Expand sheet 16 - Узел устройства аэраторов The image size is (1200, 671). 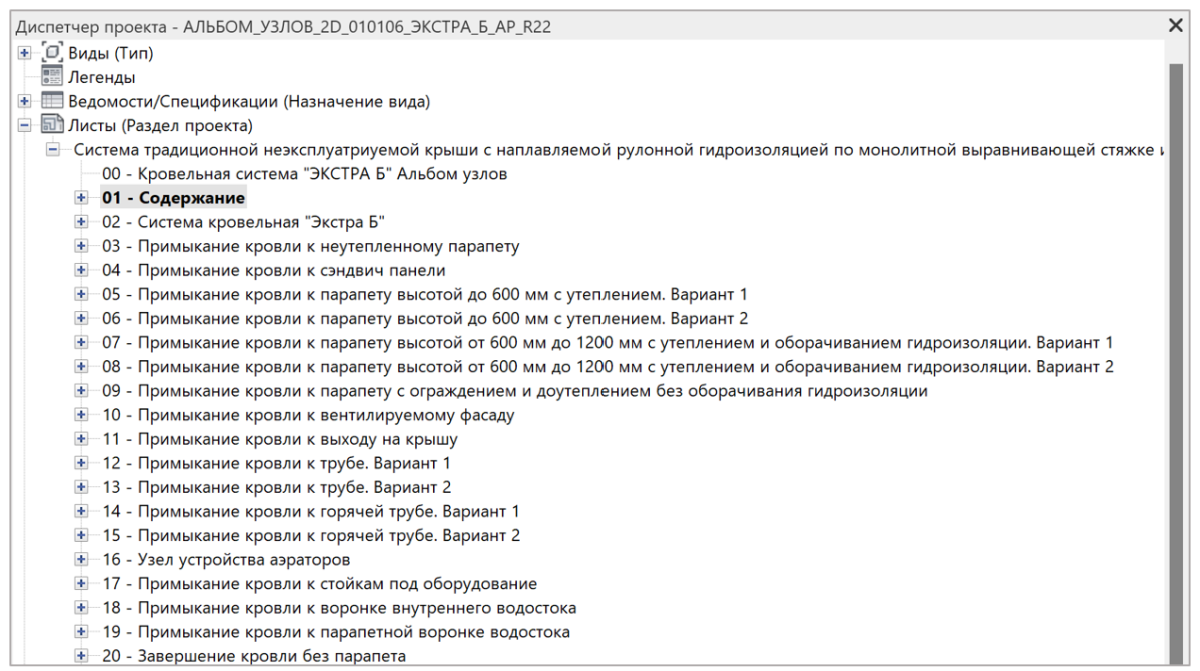82,559
